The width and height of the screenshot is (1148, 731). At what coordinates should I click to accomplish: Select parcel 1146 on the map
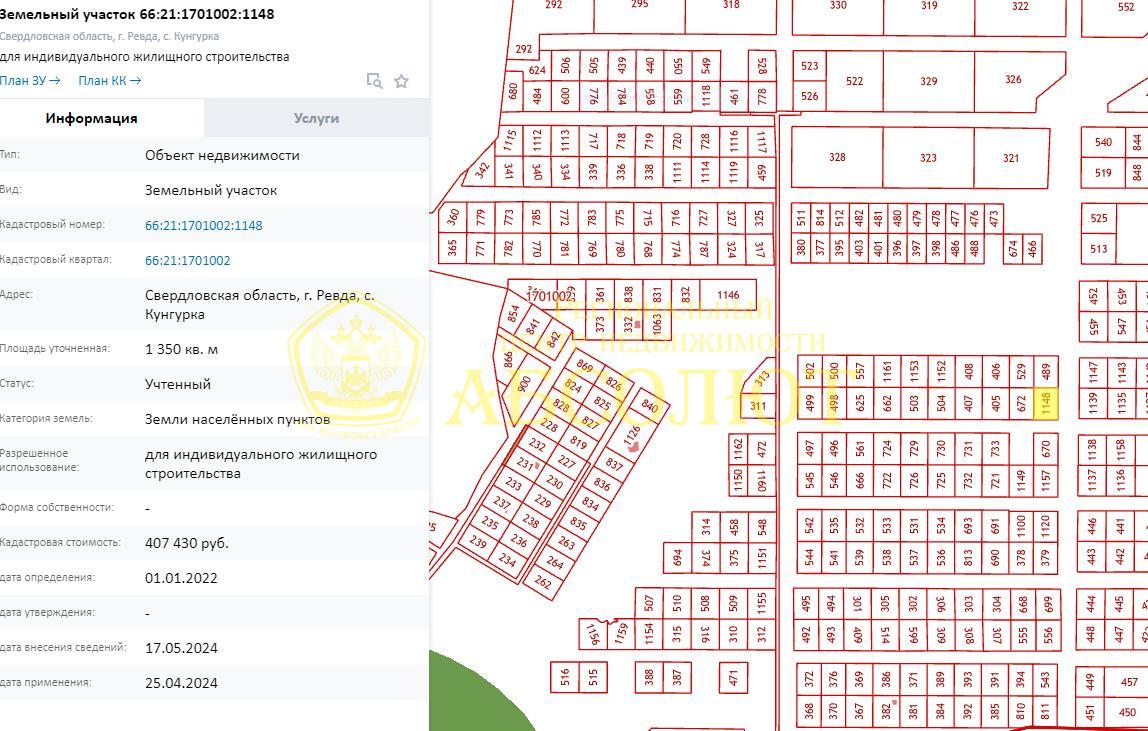pos(728,295)
